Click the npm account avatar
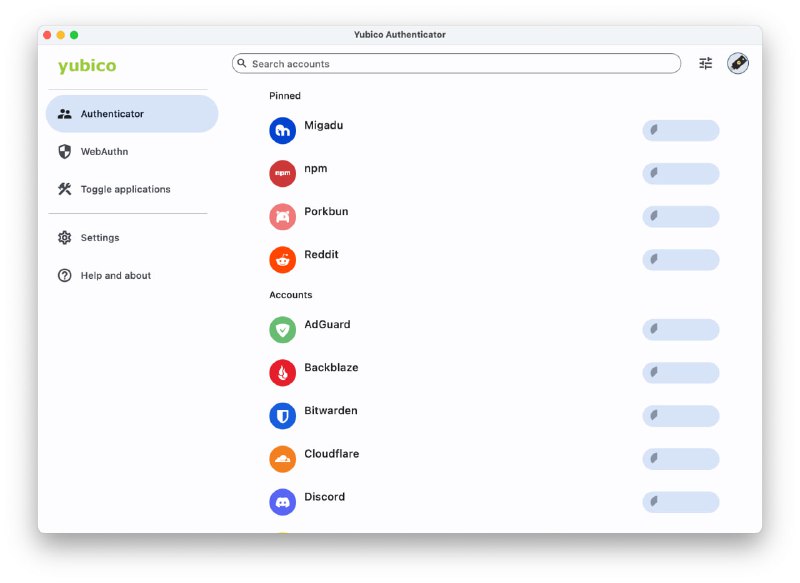 (x=282, y=173)
